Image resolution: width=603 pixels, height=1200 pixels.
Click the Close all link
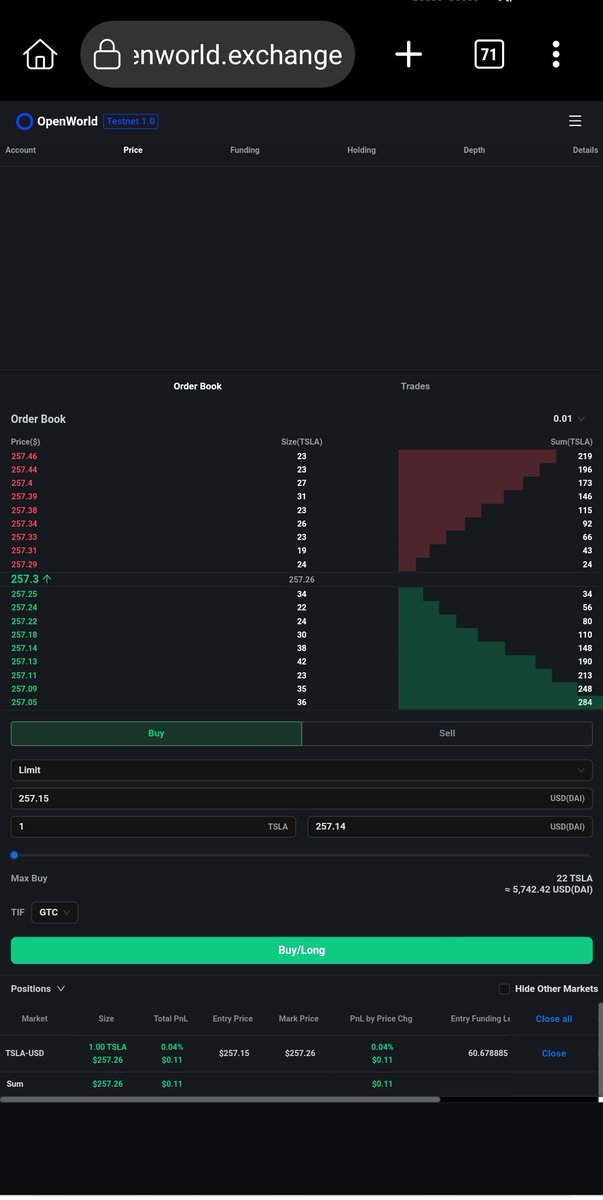(x=554, y=1019)
